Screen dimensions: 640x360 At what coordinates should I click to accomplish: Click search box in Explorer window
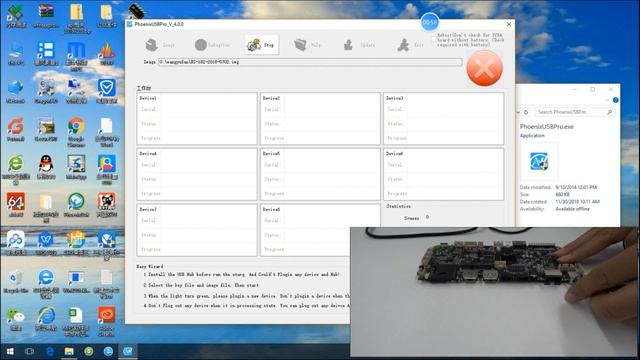click(x=574, y=112)
